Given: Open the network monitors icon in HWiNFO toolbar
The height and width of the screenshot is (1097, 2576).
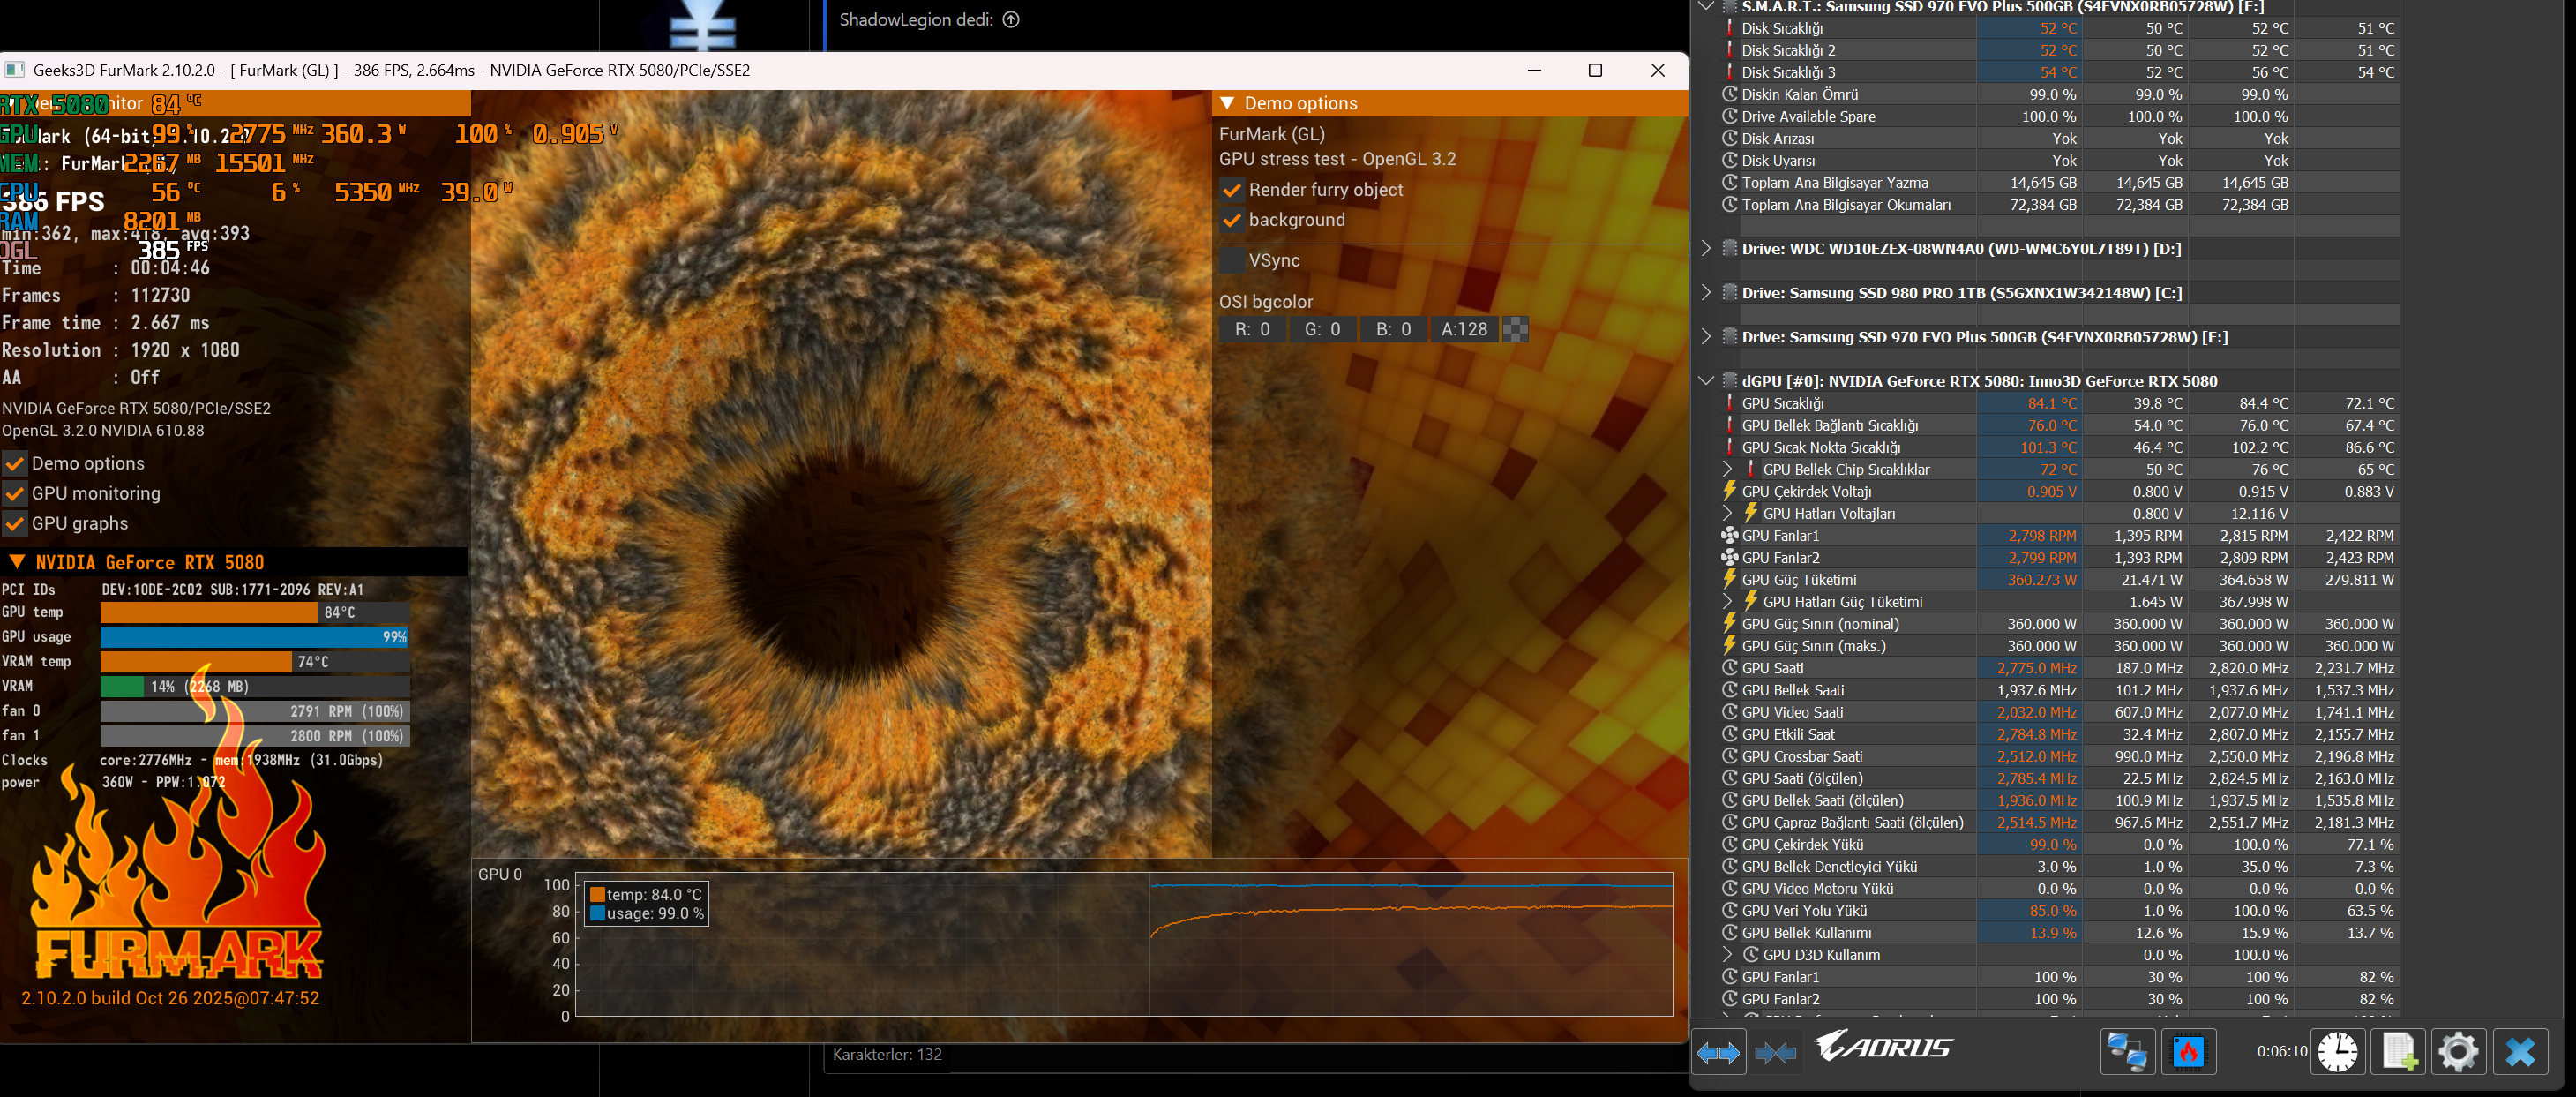Looking at the screenshot, I should (x=2127, y=1051).
